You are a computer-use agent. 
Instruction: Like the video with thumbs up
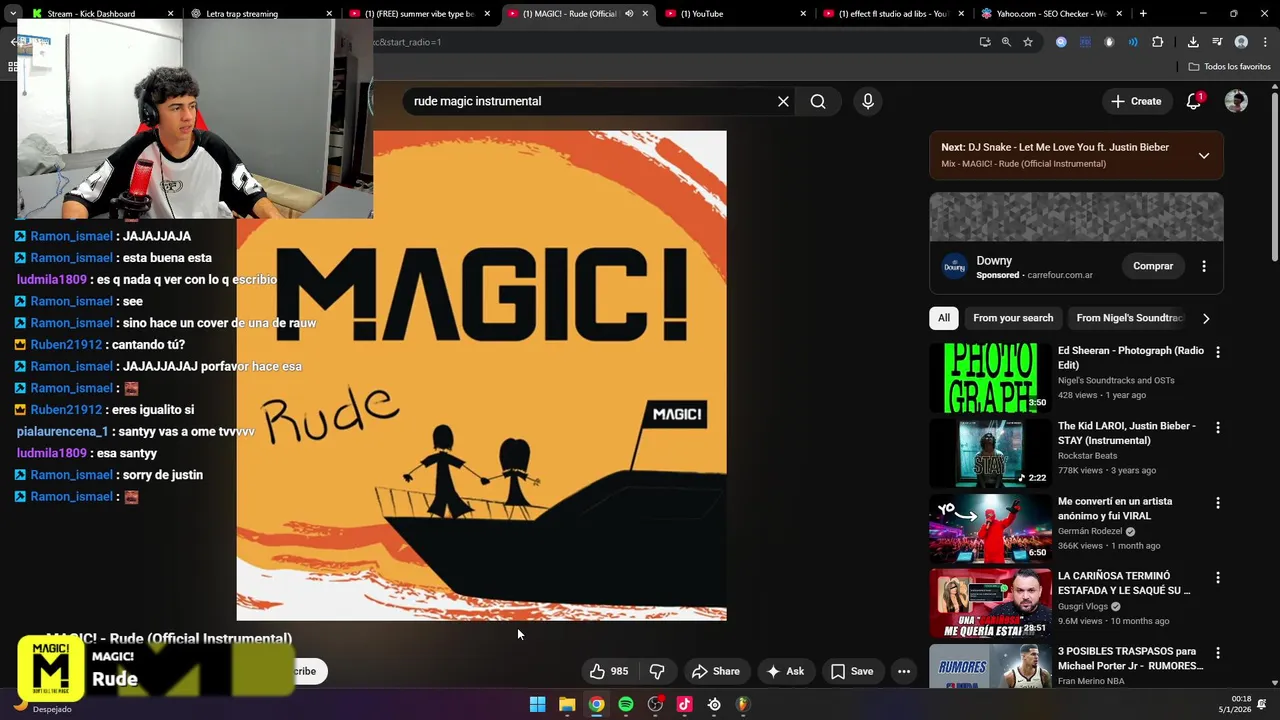609,671
